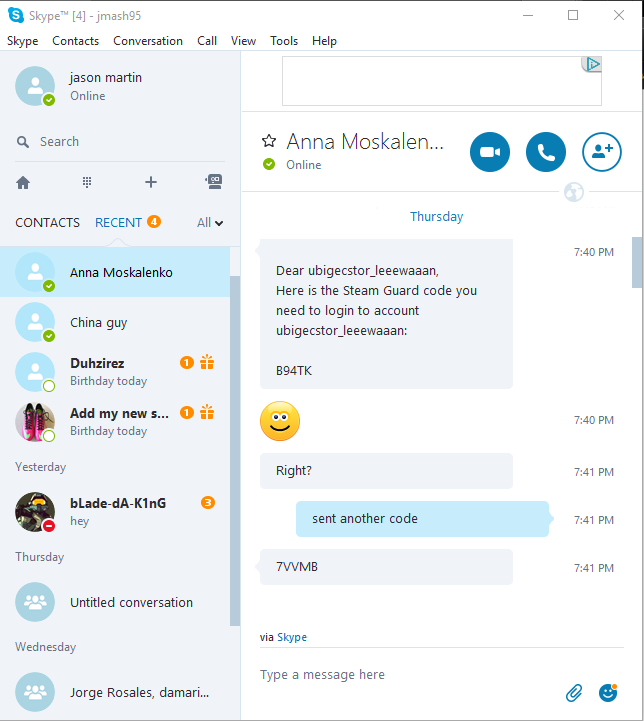Open the Contacts menu
The height and width of the screenshot is (721, 644).
75,41
